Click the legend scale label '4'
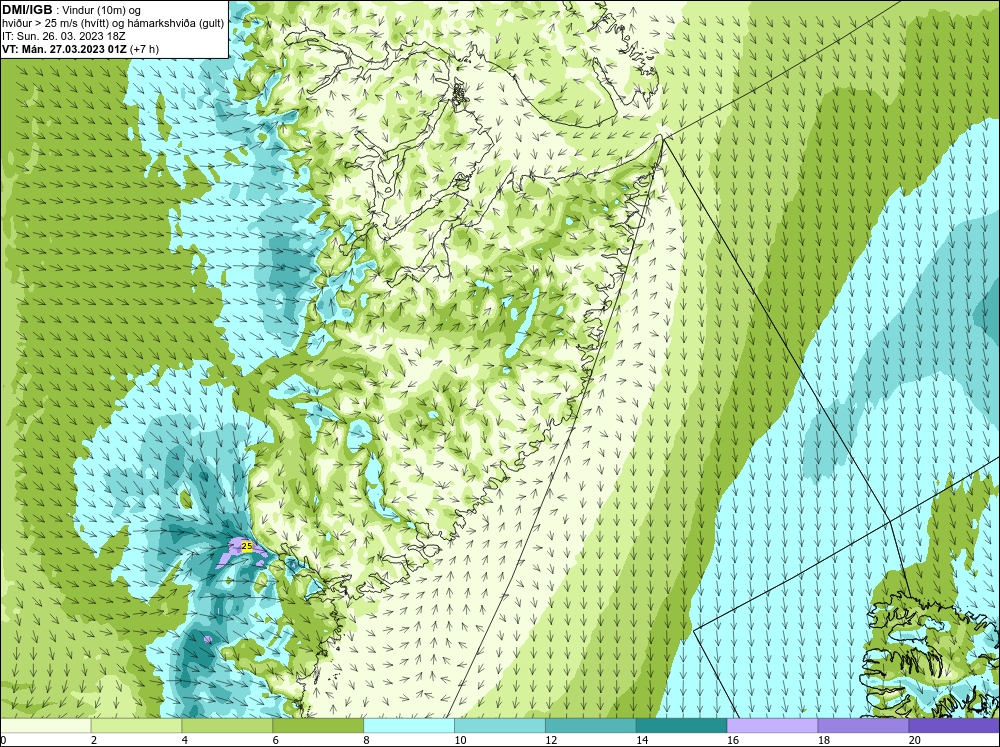Image resolution: width=1000 pixels, height=747 pixels. coord(184,740)
